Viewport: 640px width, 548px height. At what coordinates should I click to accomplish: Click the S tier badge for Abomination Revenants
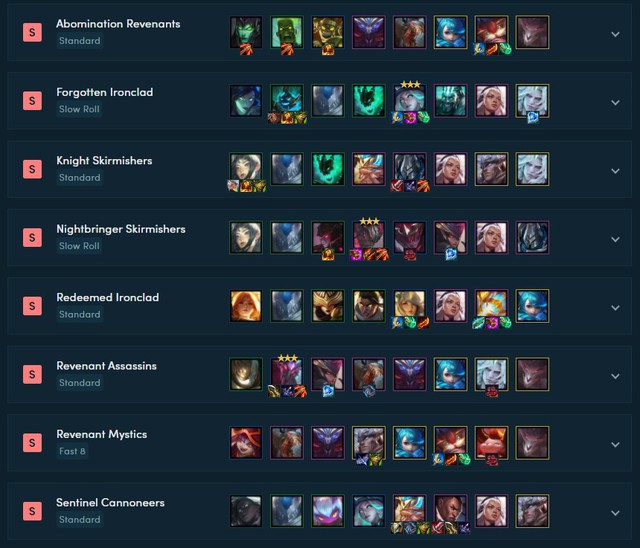(32, 32)
